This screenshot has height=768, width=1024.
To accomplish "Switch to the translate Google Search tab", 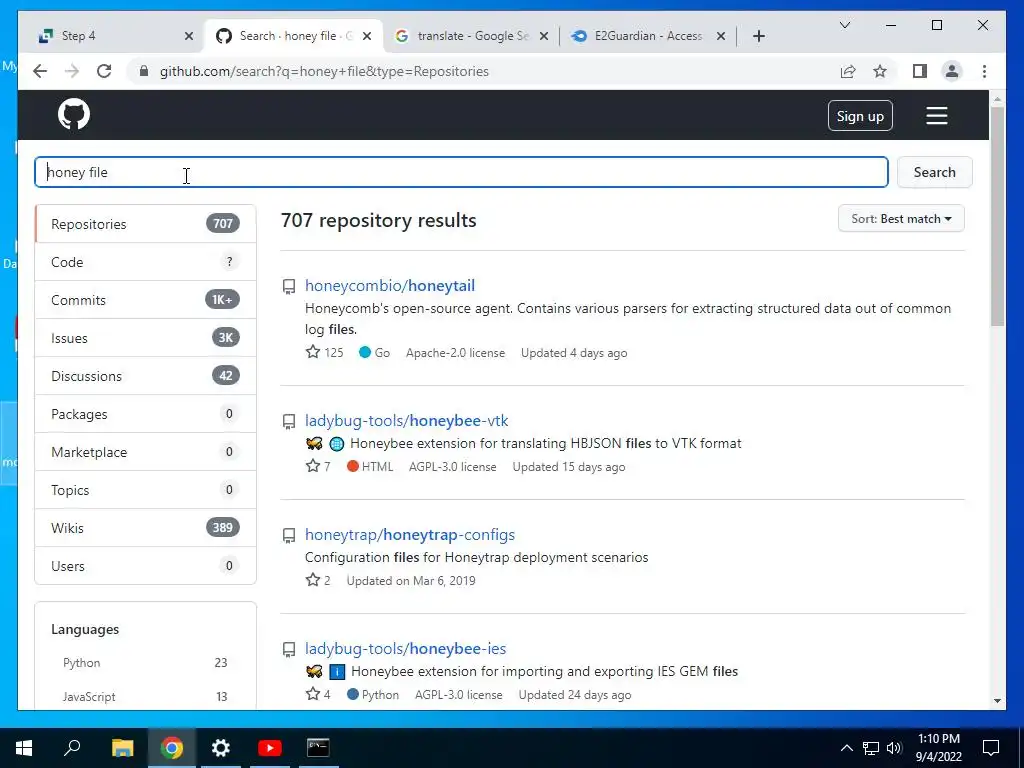I will point(472,36).
